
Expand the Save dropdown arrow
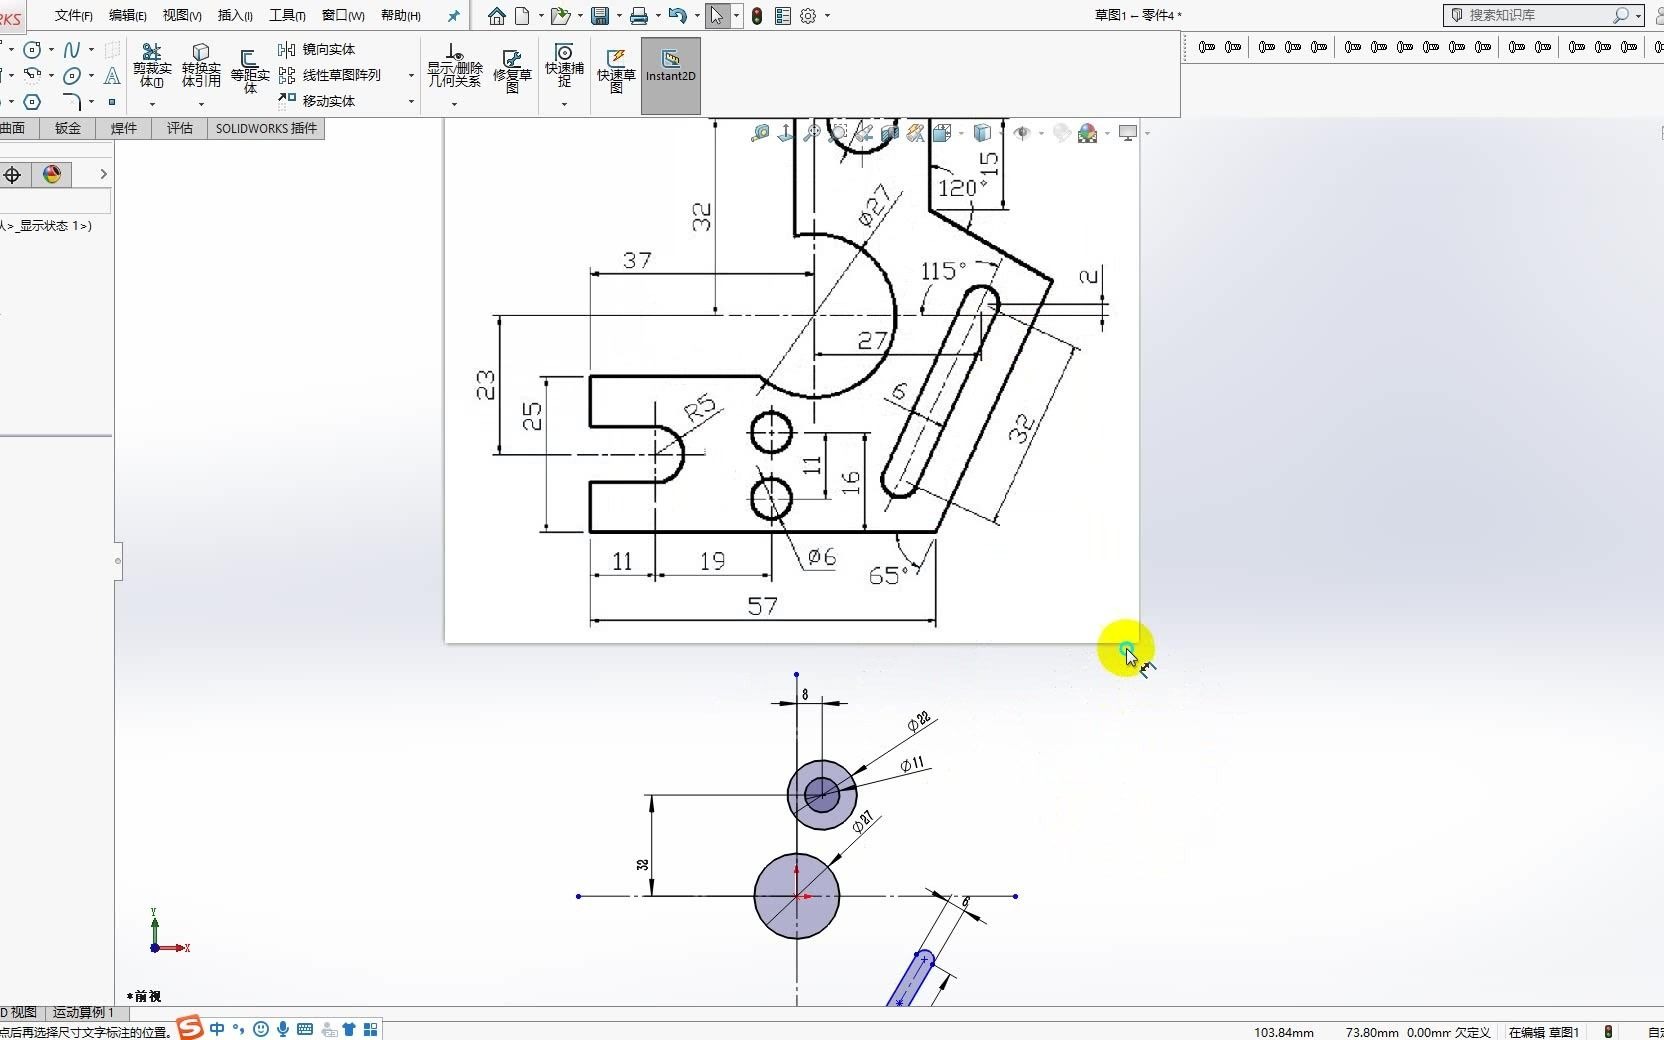pos(619,16)
